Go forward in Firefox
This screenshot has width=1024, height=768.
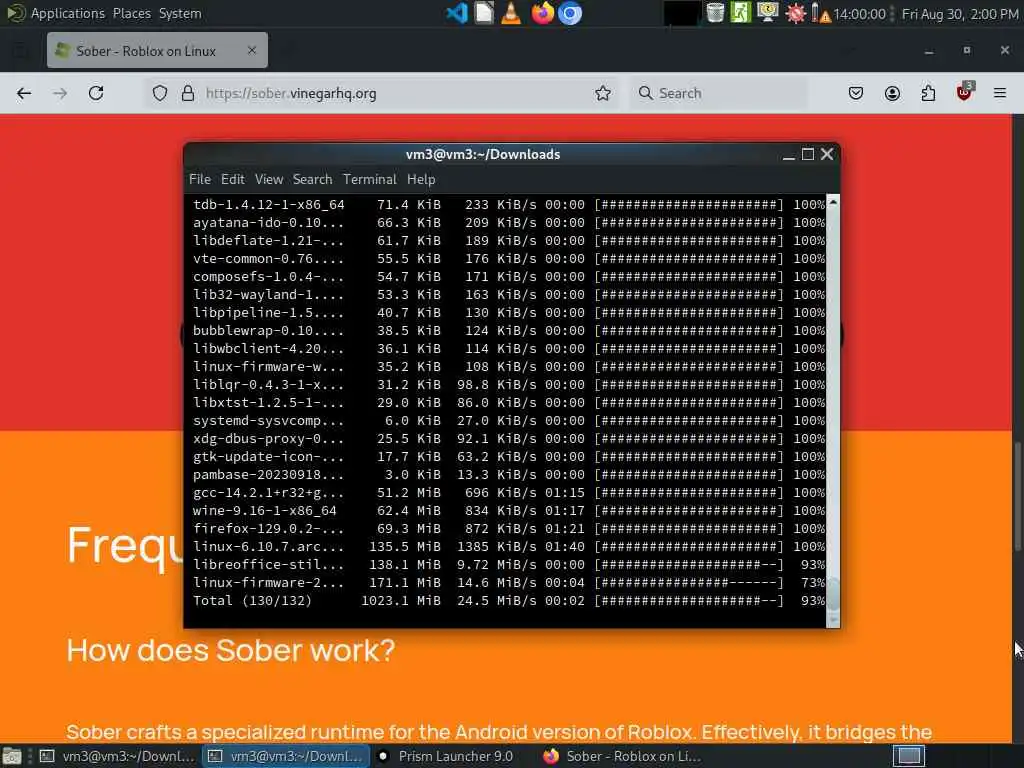(x=60, y=93)
